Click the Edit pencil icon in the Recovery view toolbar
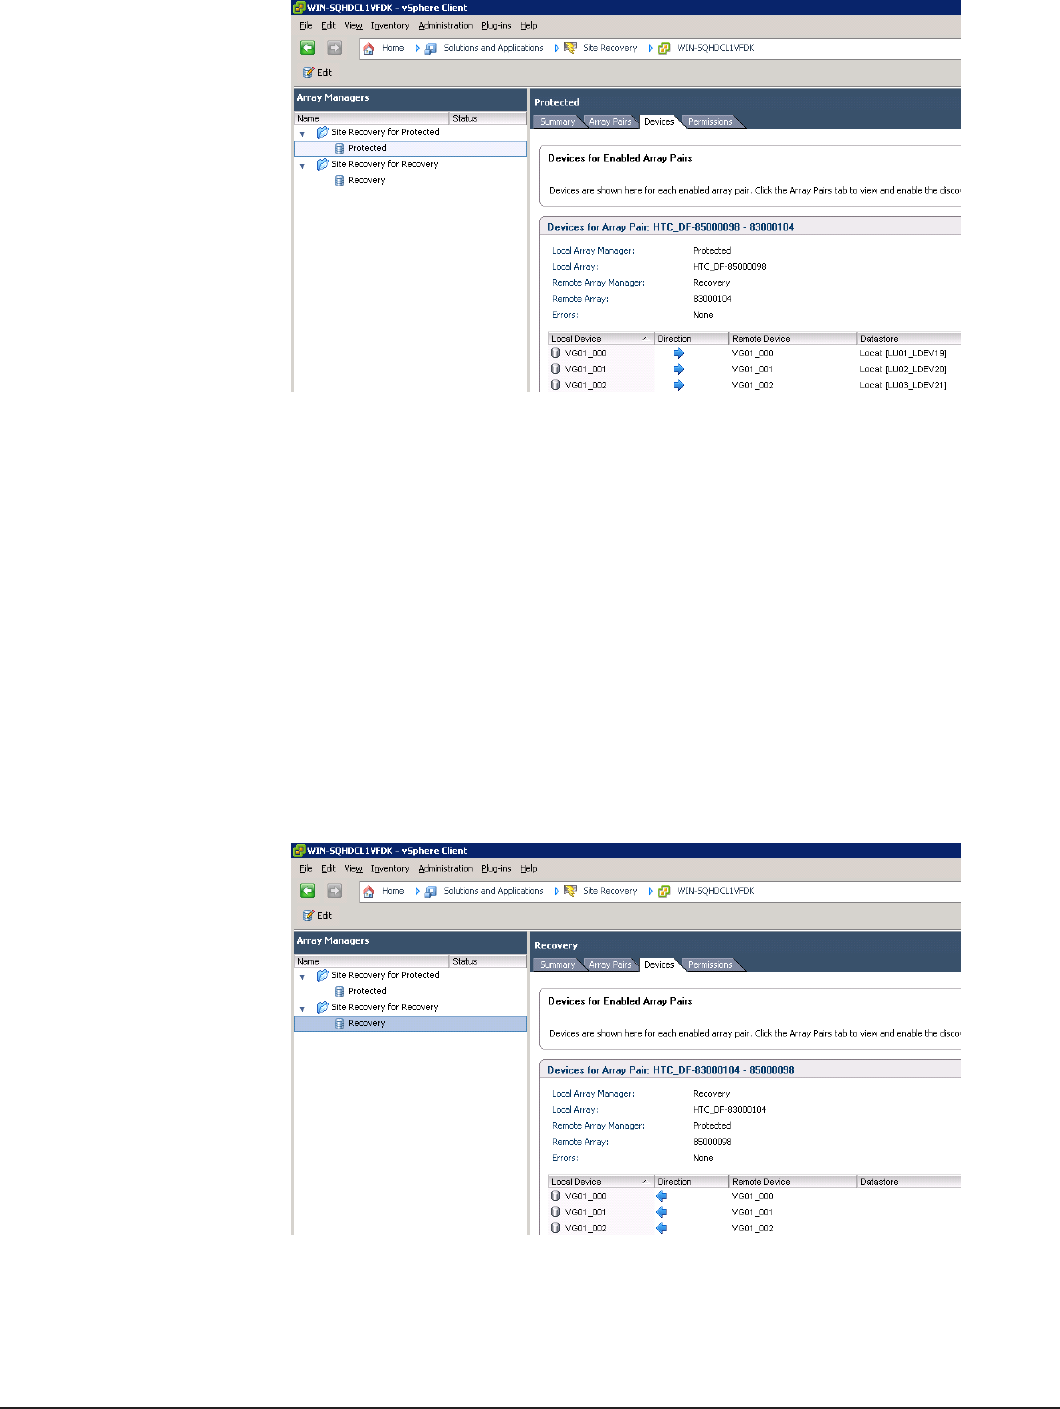1060x1409 pixels. 309,915
